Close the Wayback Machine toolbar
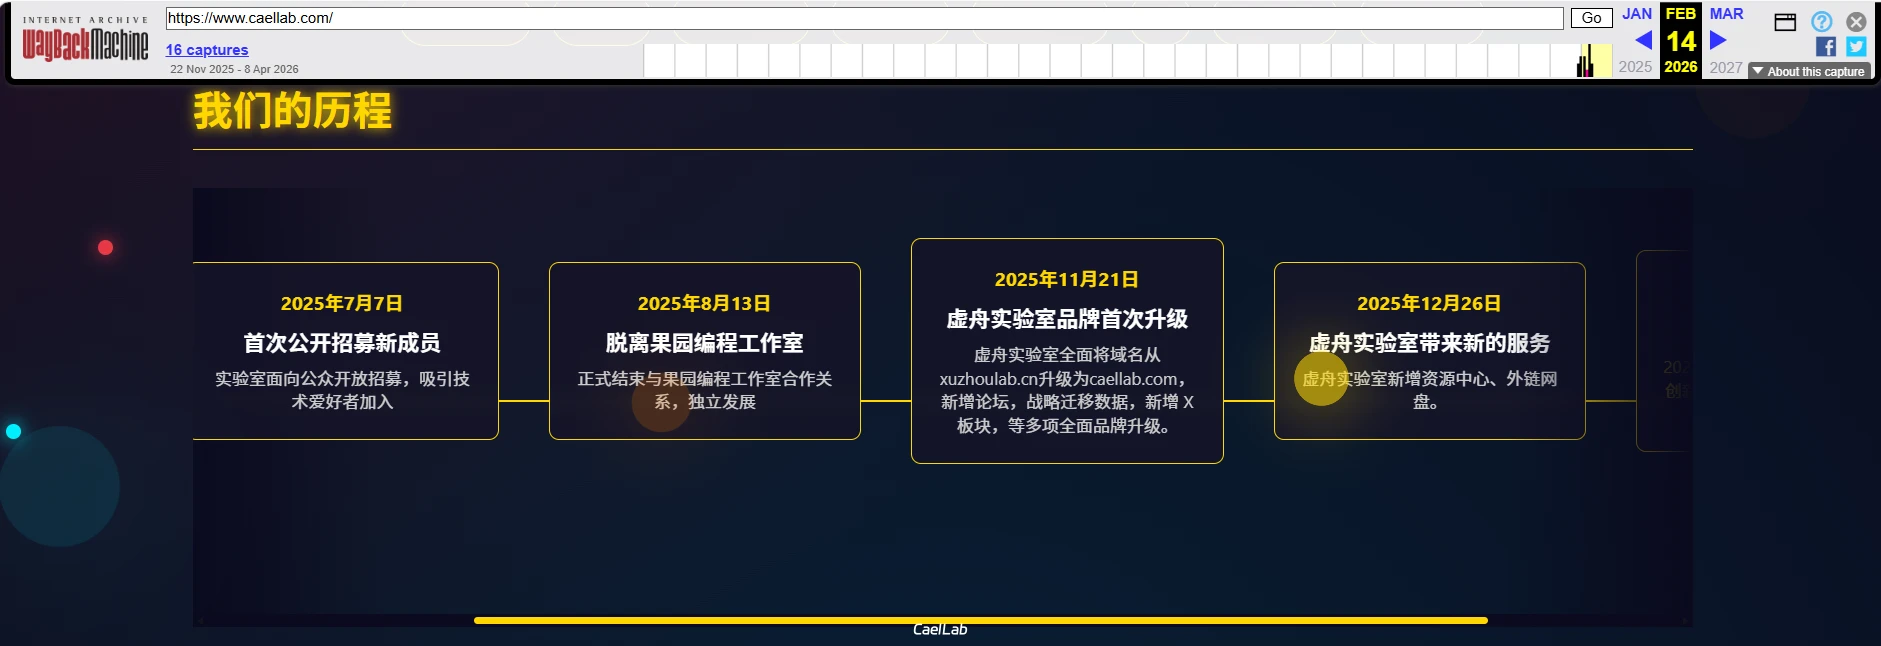 coord(1856,21)
